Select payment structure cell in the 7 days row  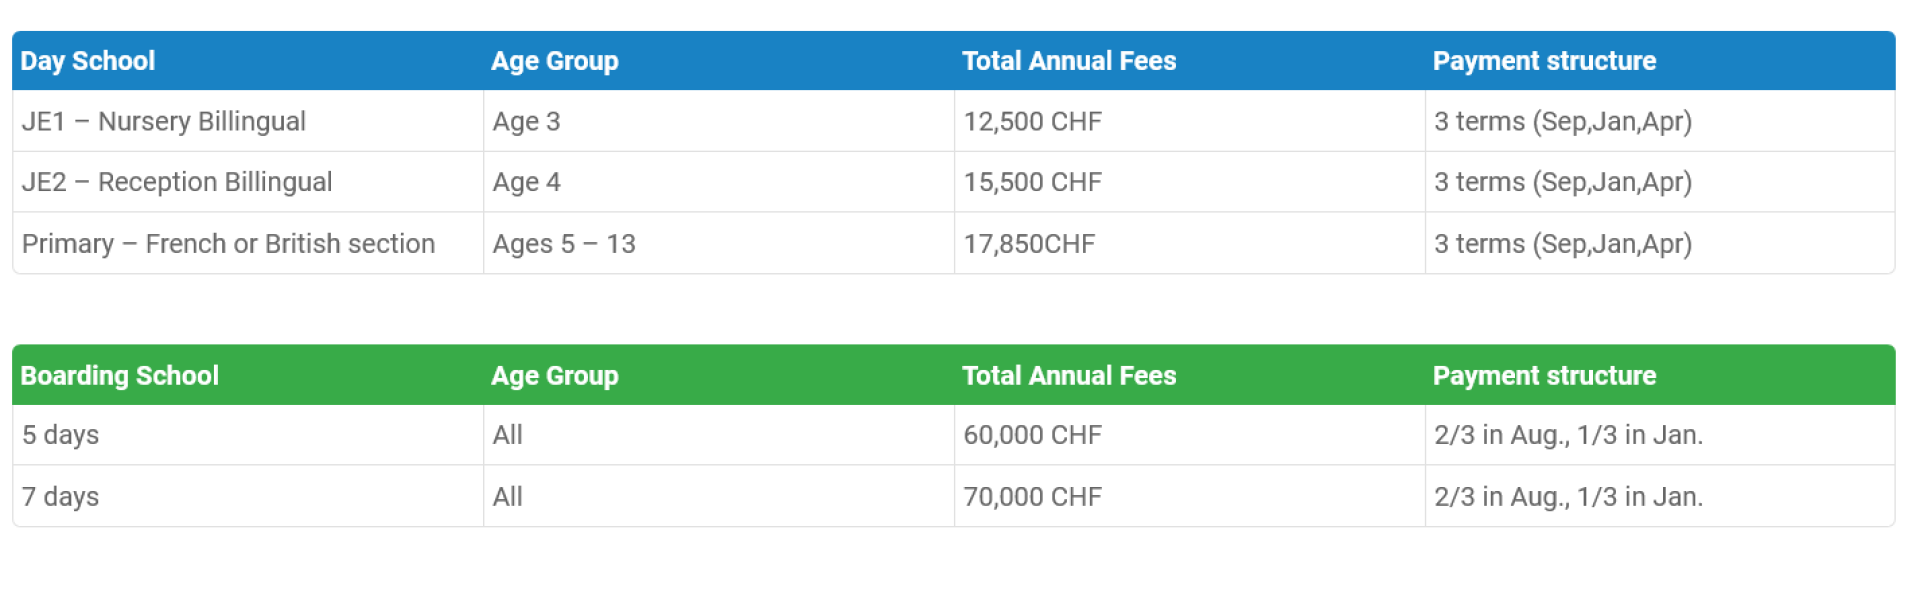point(1568,497)
